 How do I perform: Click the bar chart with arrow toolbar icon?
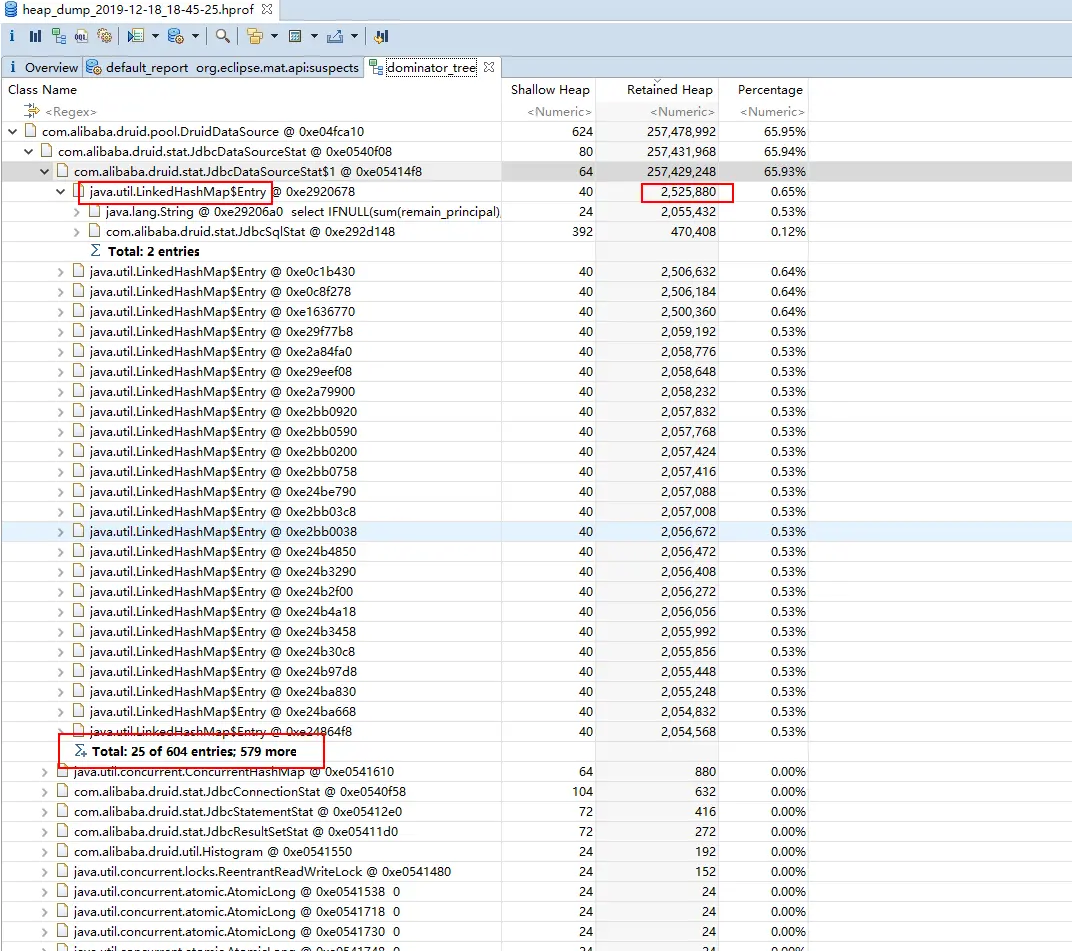click(381, 36)
